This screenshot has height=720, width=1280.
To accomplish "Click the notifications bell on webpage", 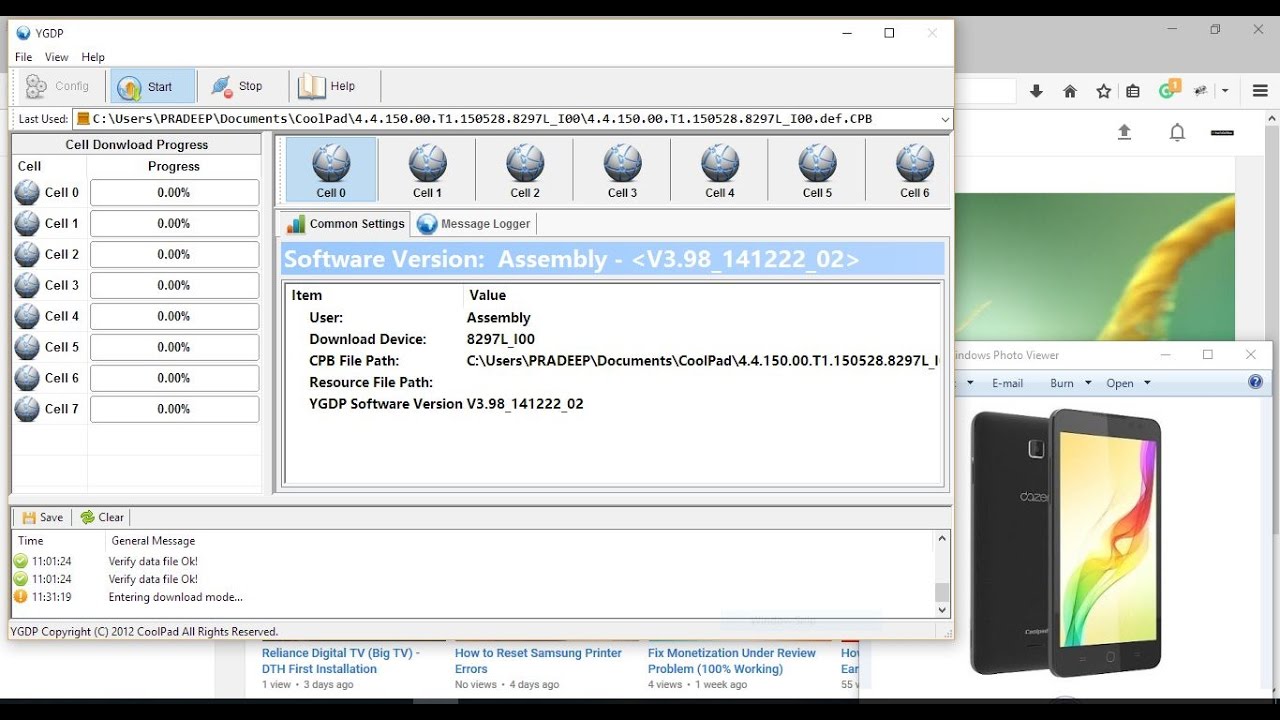I will pyautogui.click(x=1177, y=132).
